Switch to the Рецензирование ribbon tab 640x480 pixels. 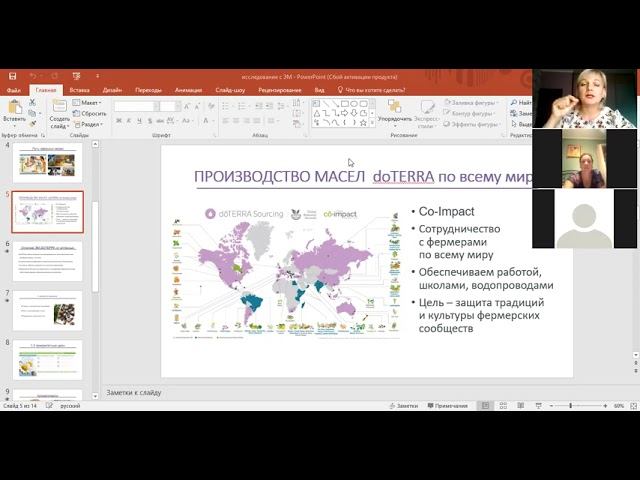pos(280,90)
